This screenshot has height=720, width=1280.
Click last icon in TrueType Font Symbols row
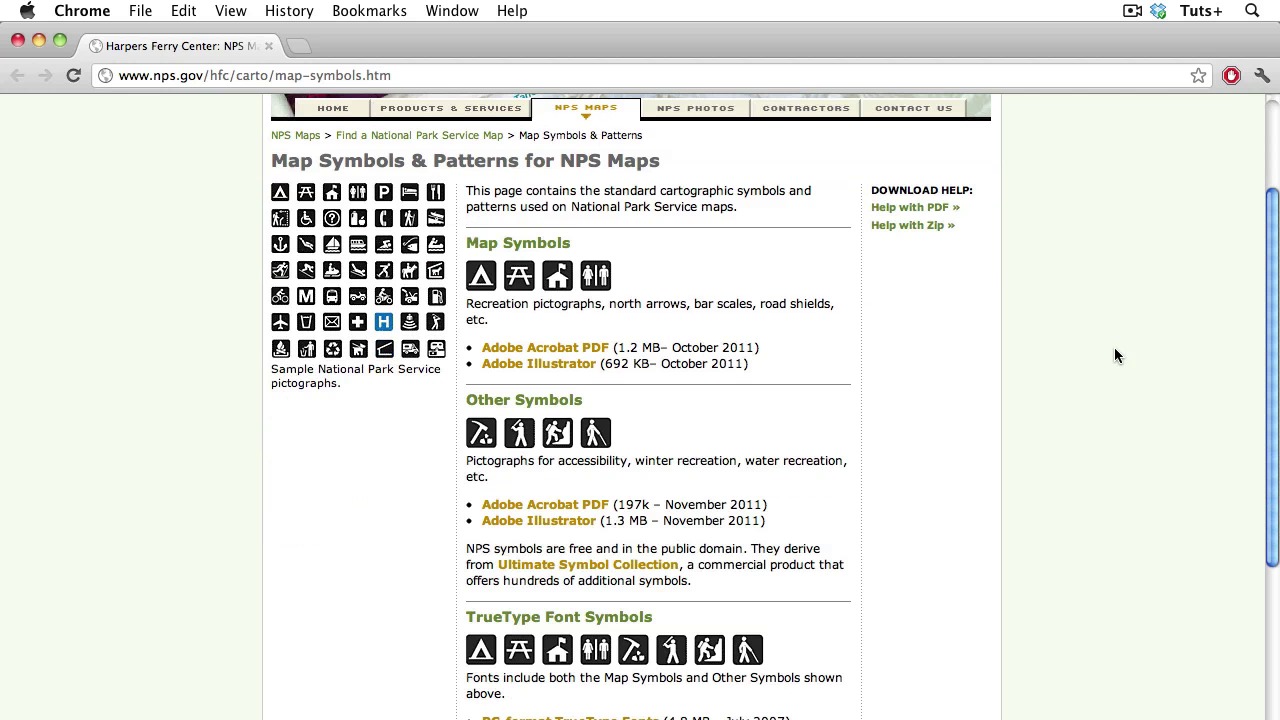pos(747,650)
